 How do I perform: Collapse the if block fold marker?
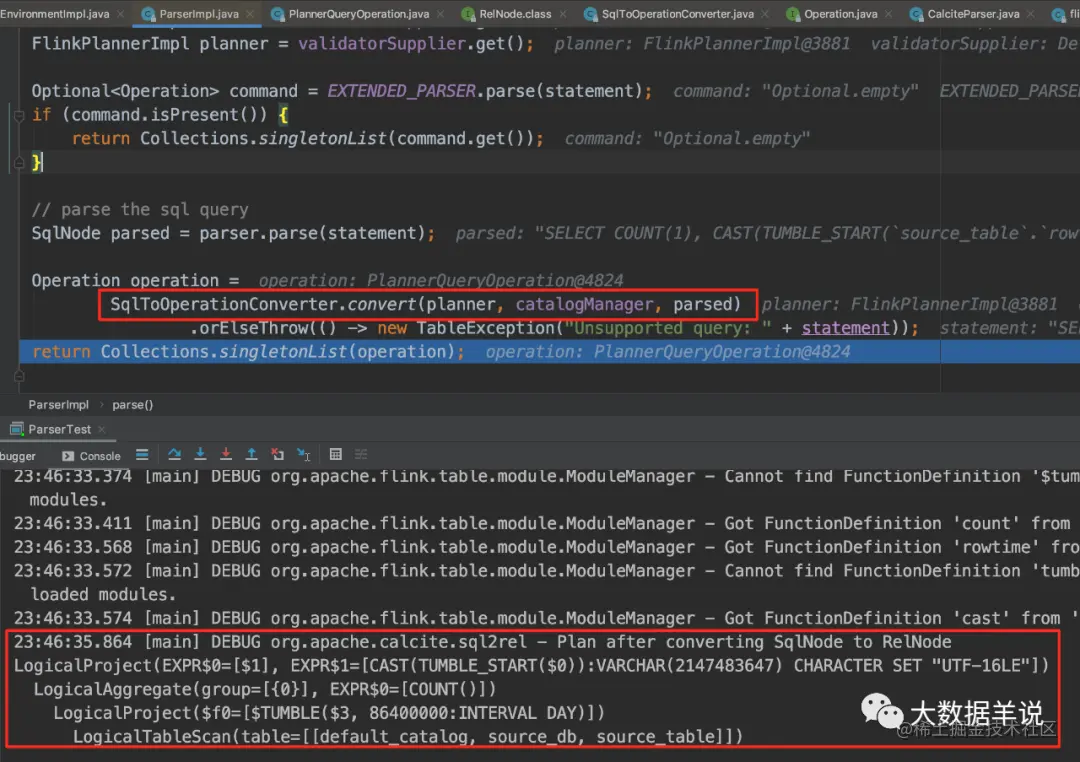click(19, 115)
